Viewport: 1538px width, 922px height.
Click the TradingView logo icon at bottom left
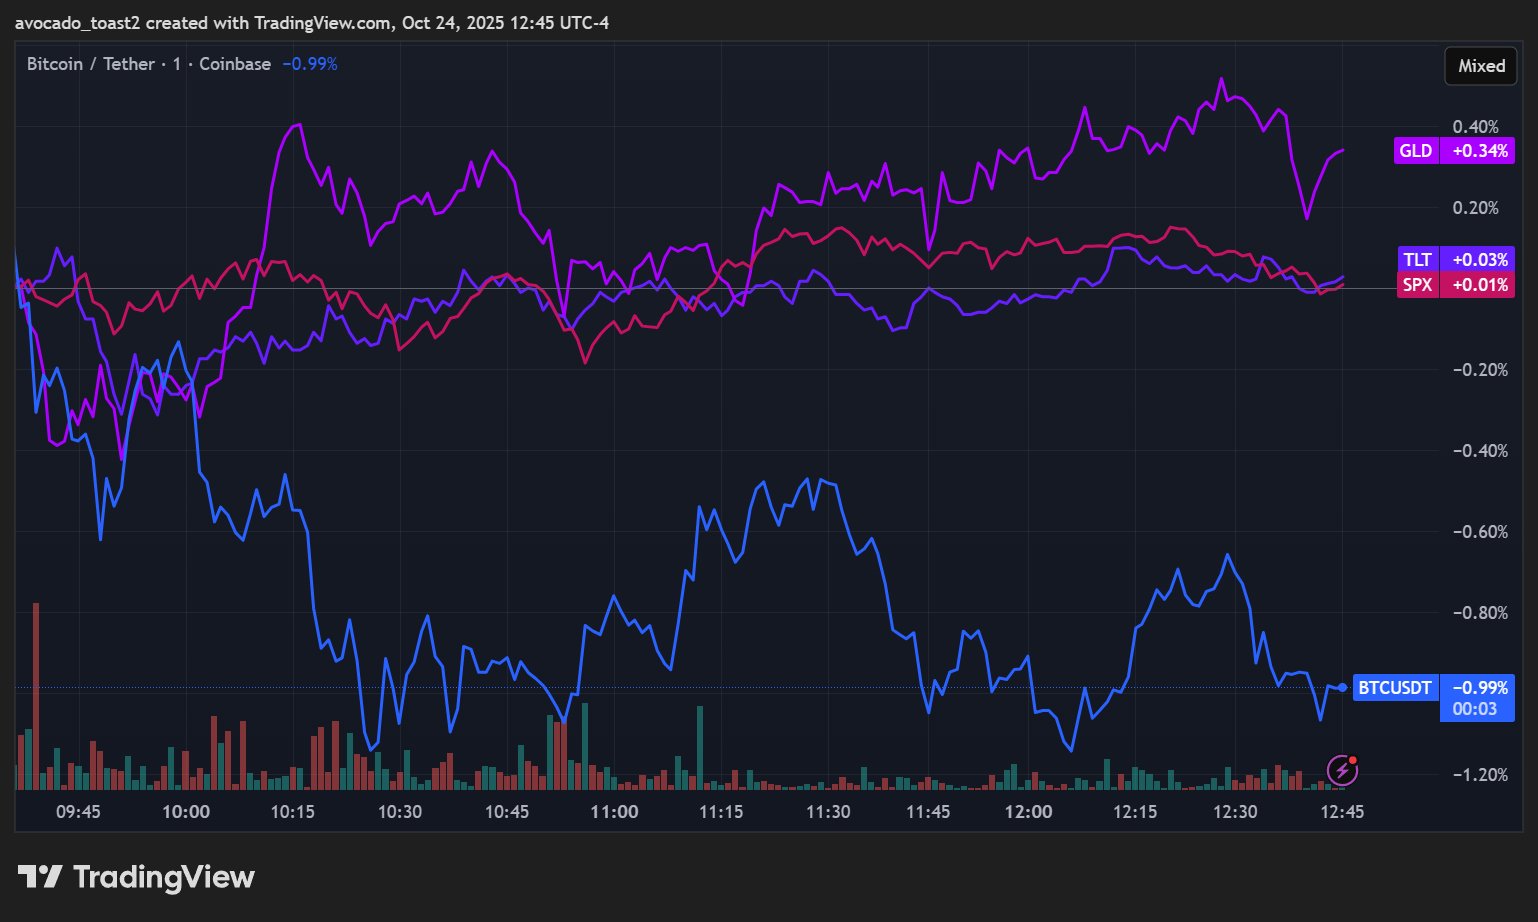[40, 877]
